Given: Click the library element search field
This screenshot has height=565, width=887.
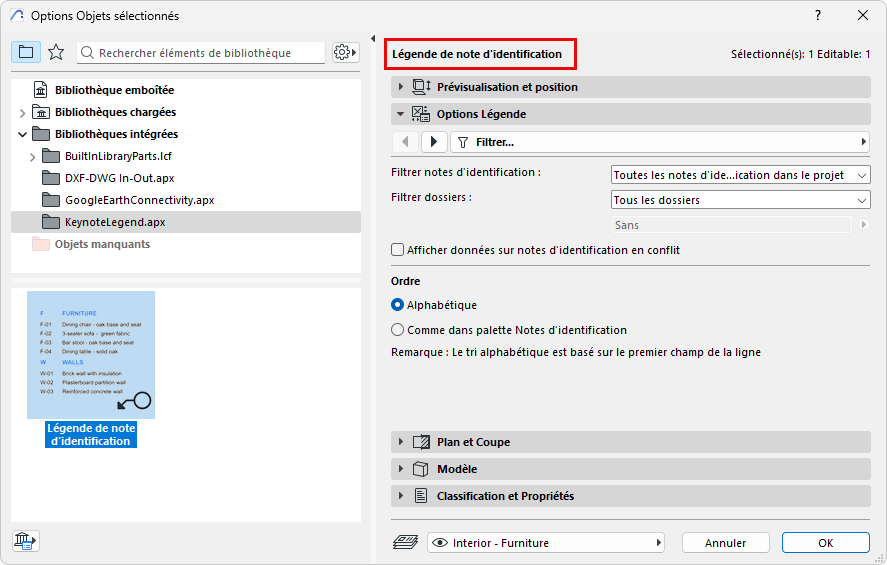Looking at the screenshot, I should click(x=205, y=53).
